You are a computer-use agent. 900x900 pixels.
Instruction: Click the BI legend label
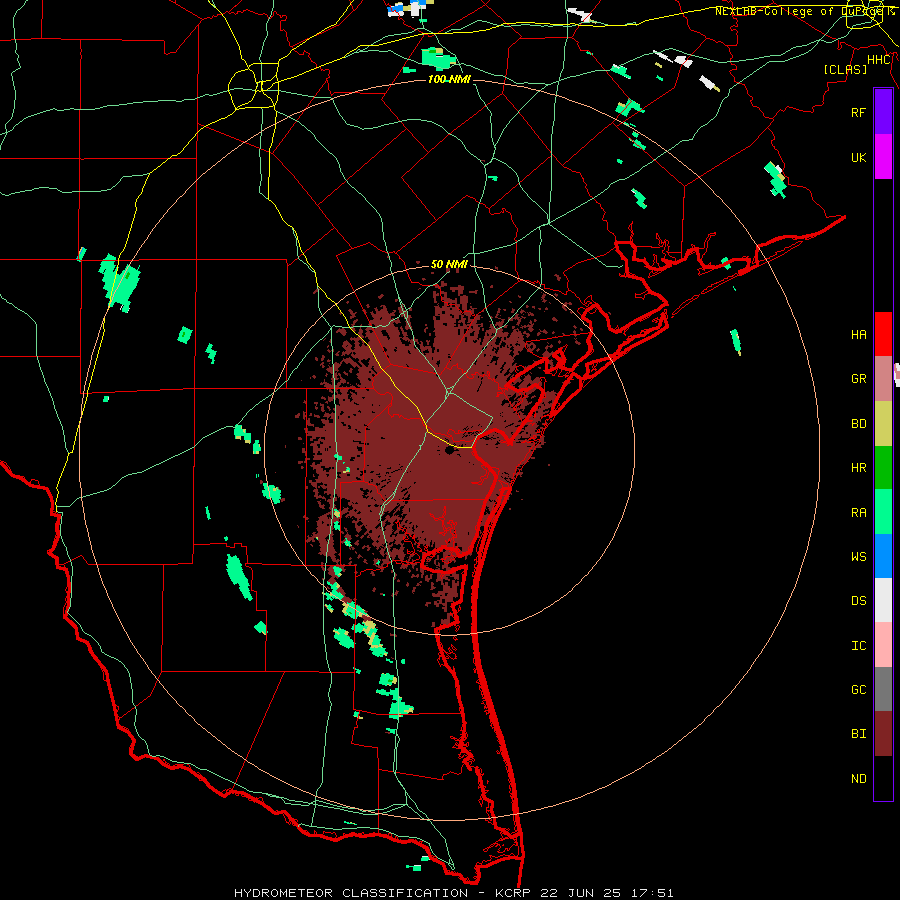point(859,734)
